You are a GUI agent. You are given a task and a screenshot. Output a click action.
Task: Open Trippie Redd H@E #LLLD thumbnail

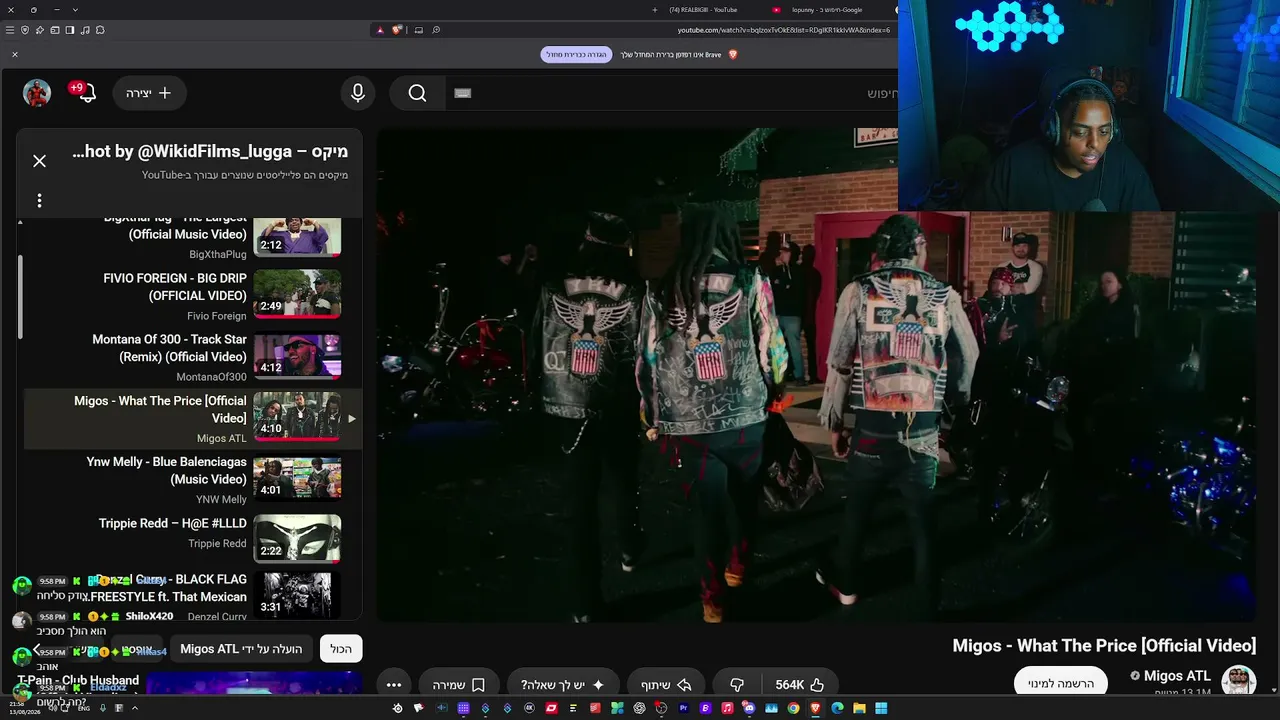tap(297, 539)
